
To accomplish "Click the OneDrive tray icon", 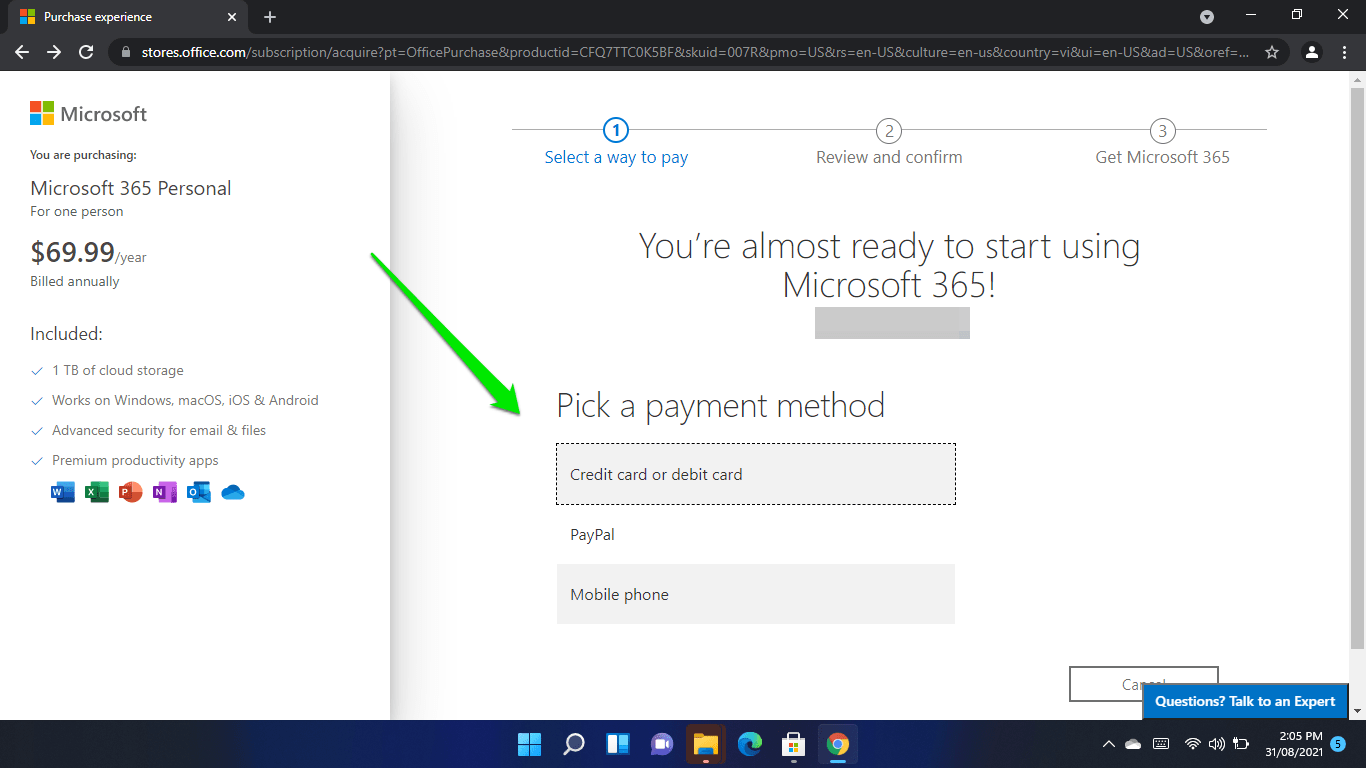I will tap(1133, 744).
